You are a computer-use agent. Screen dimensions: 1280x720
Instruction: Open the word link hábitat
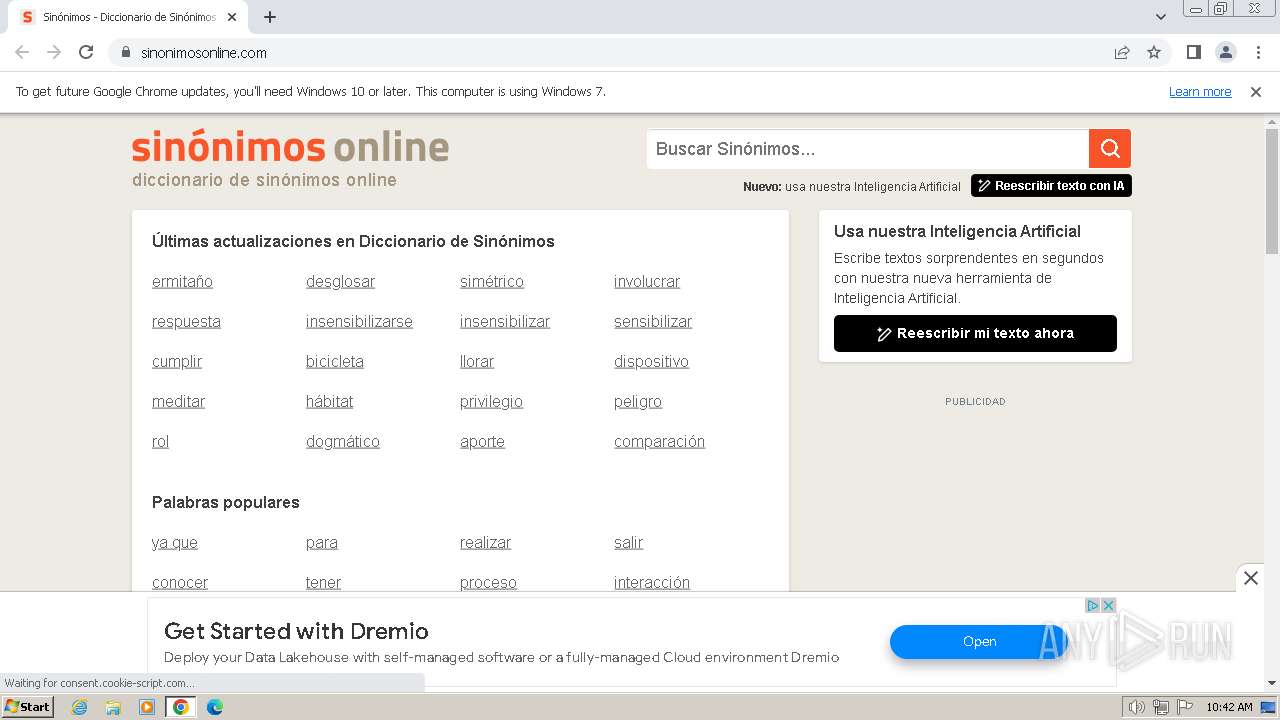(x=329, y=402)
